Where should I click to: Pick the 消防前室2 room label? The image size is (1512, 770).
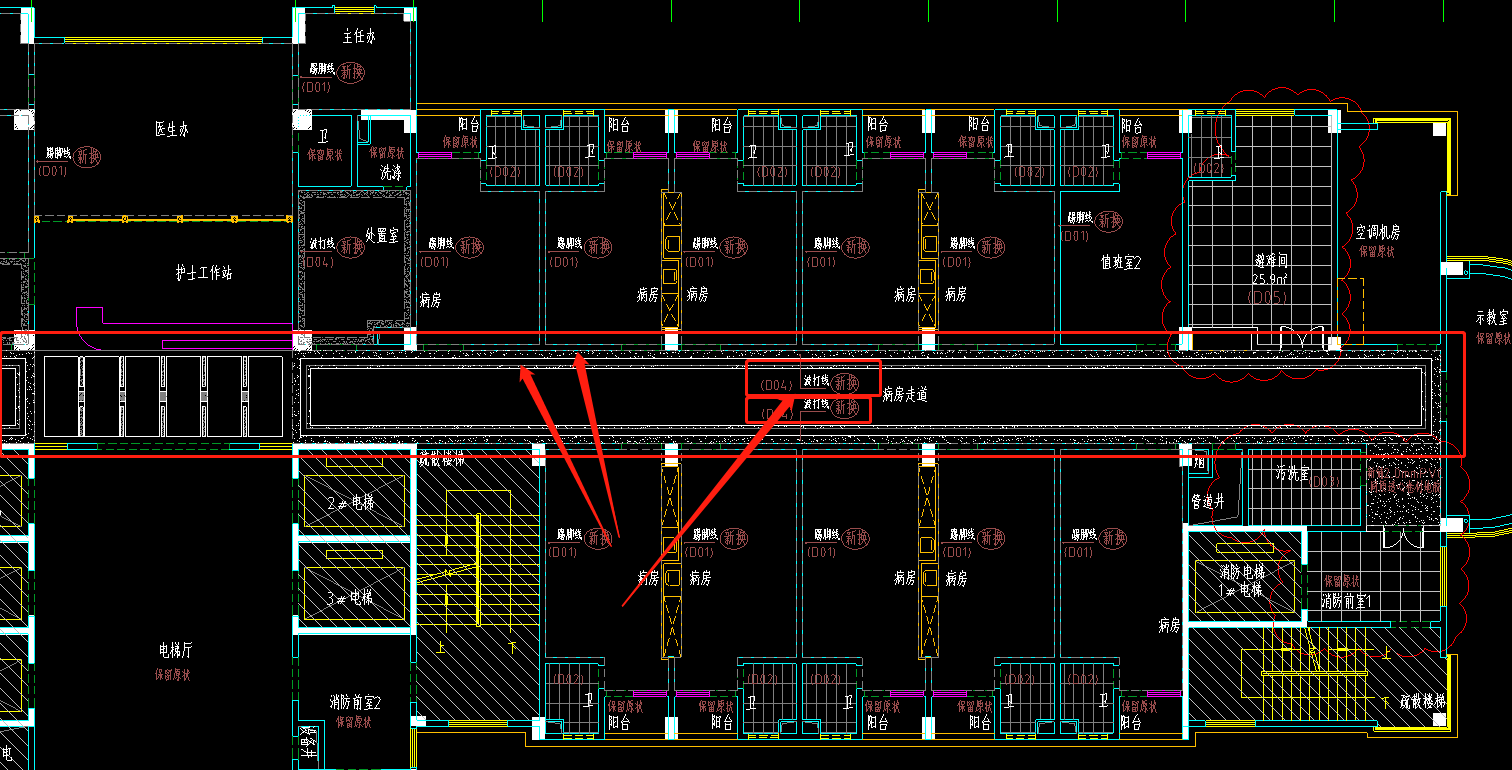coord(355,704)
